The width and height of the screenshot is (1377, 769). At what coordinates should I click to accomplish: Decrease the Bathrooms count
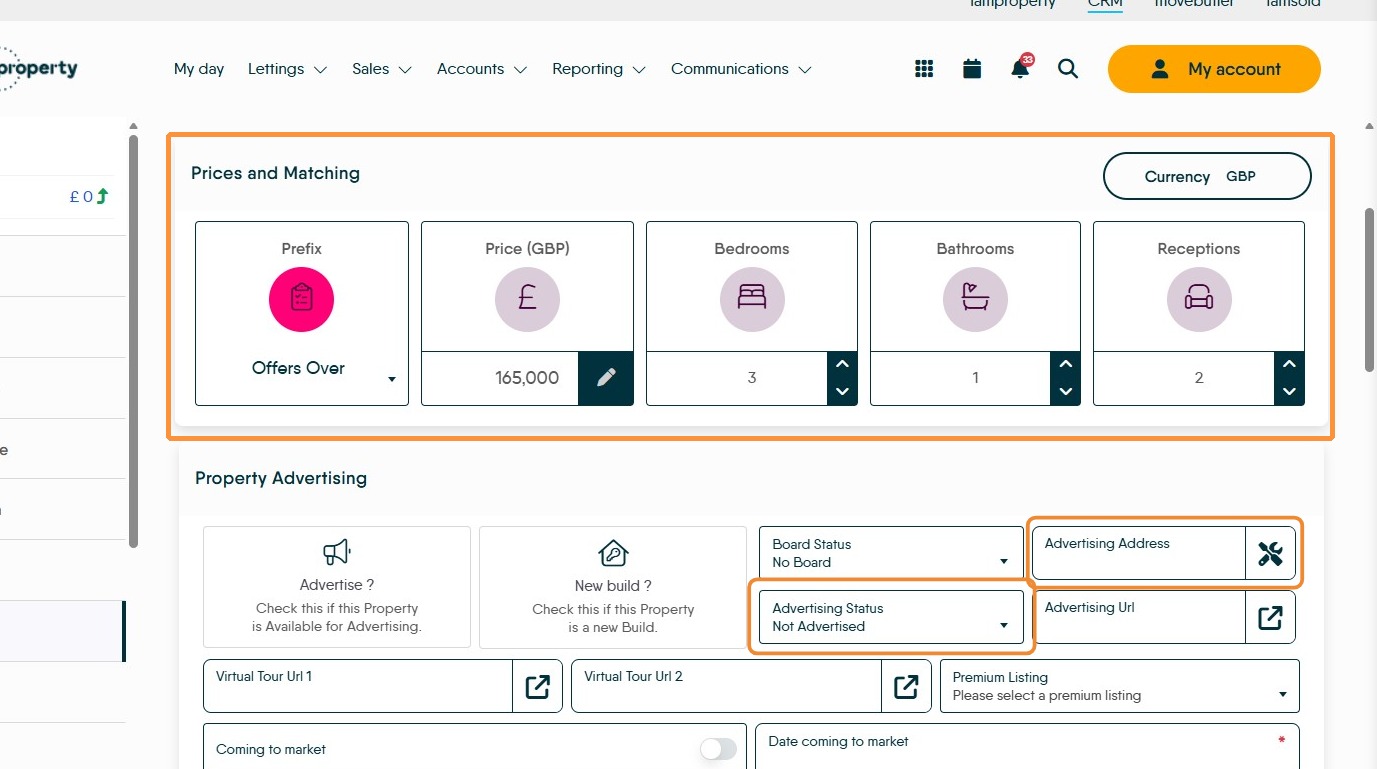tap(1066, 392)
